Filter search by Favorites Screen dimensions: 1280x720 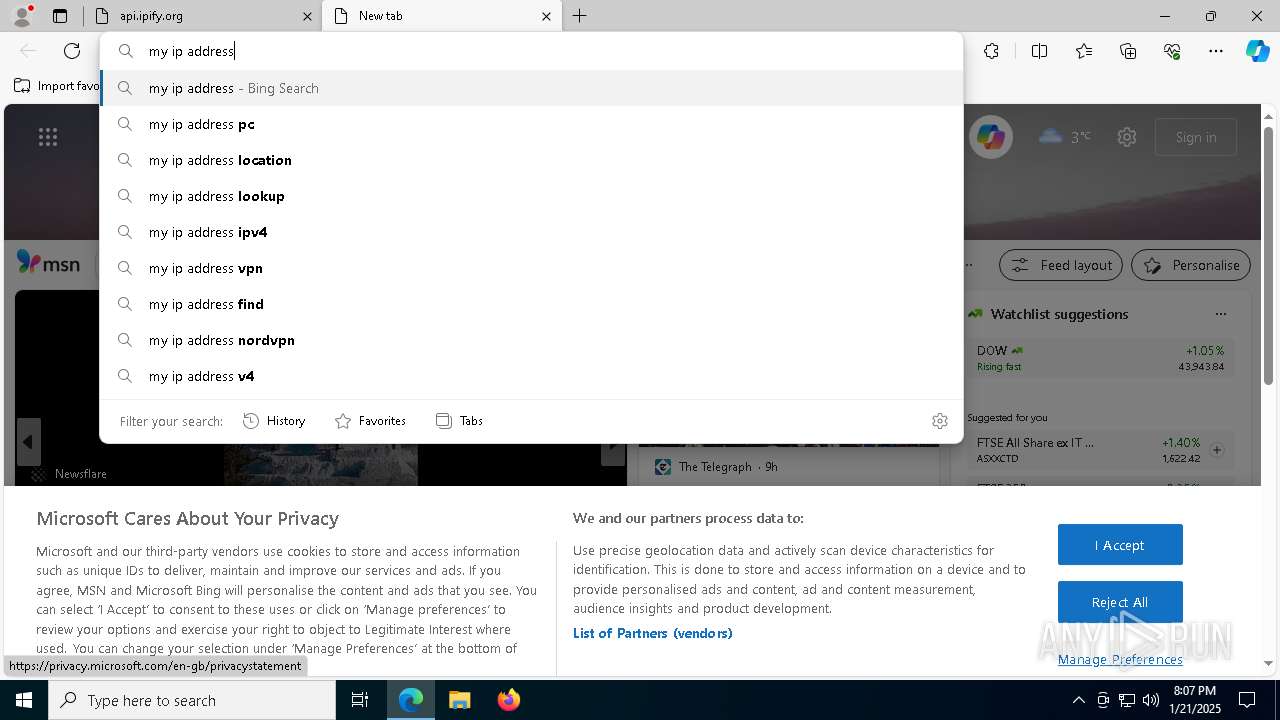[370, 421]
